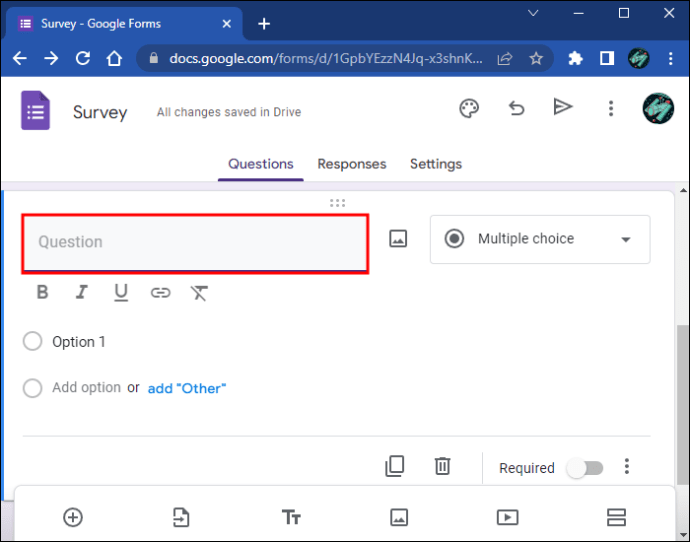
Task: Open the Multiple choice question type dropdown
Action: tap(540, 239)
